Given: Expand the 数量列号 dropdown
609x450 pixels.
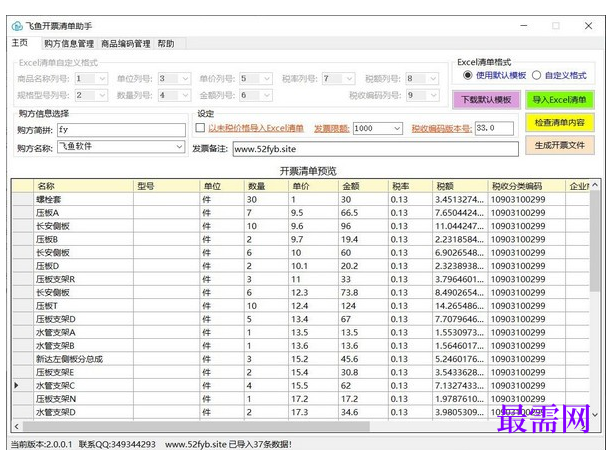Looking at the screenshot, I should [x=185, y=95].
